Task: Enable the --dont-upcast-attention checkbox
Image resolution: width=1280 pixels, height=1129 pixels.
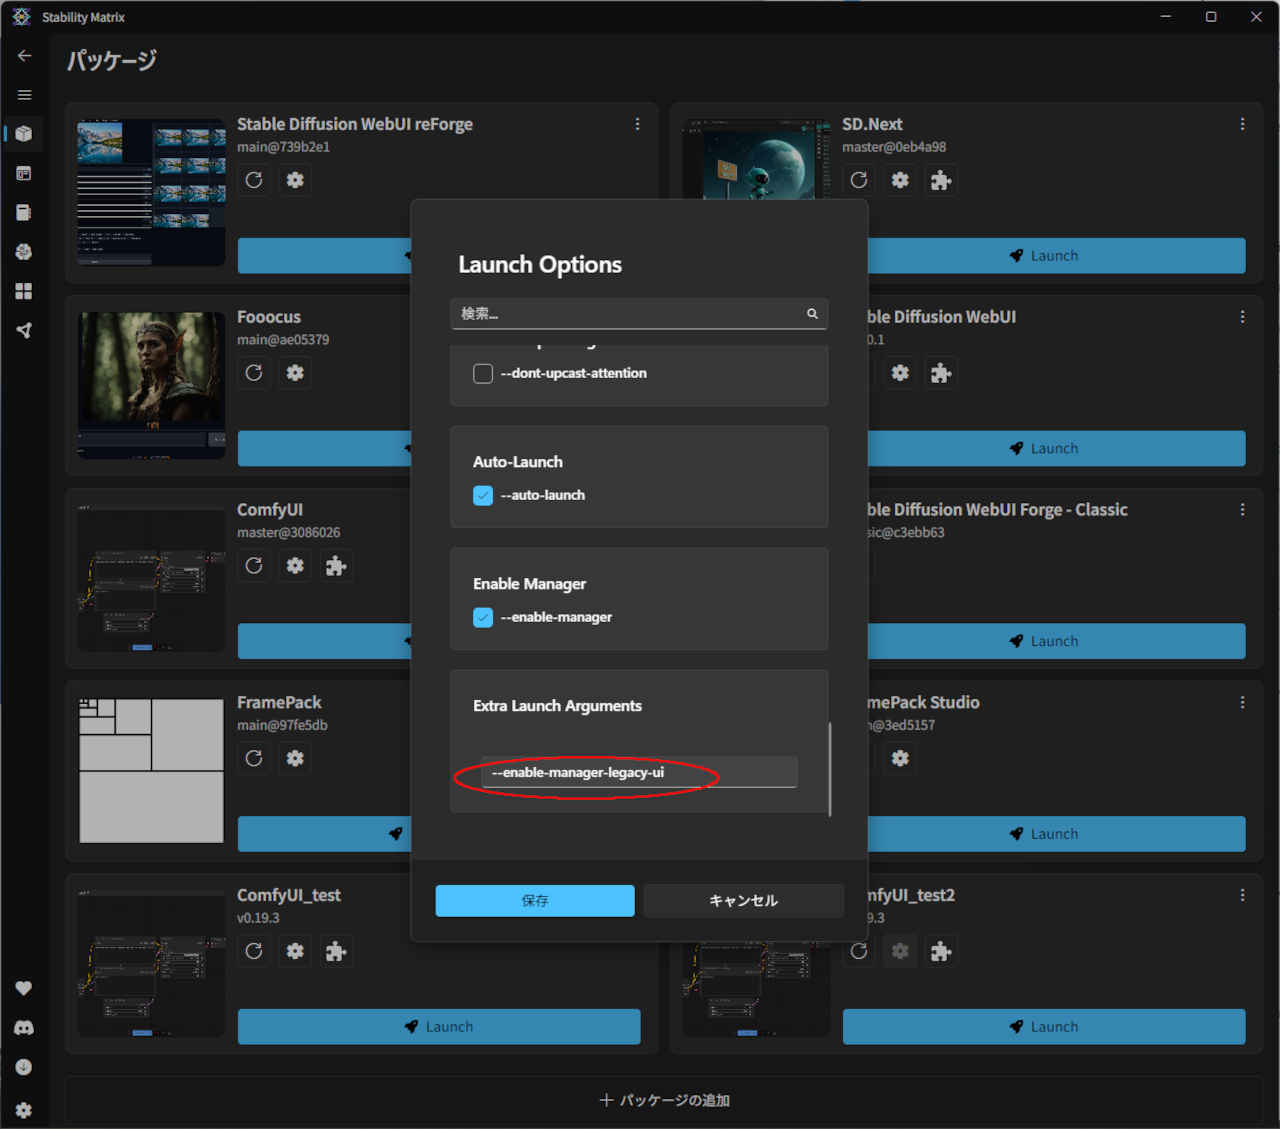Action: coord(483,374)
